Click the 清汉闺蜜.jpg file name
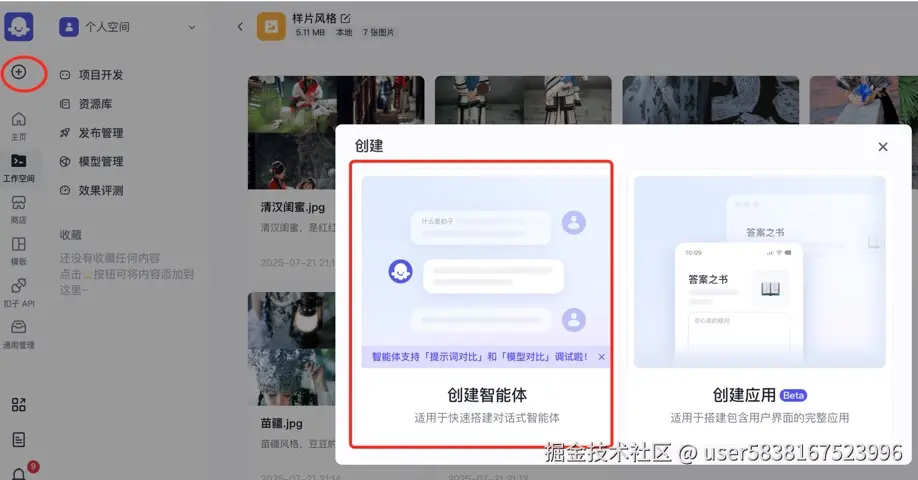Screen dimensions: 918x480 293,207
